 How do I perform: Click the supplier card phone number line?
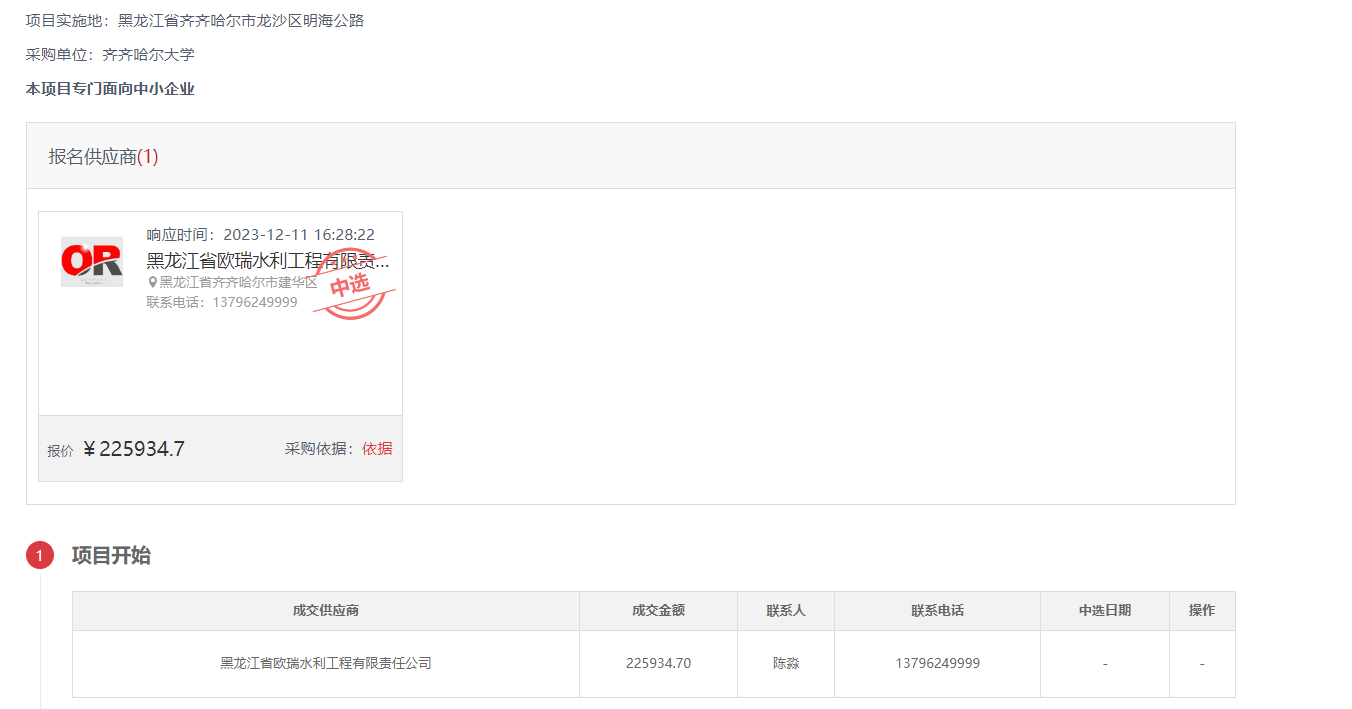click(x=222, y=302)
